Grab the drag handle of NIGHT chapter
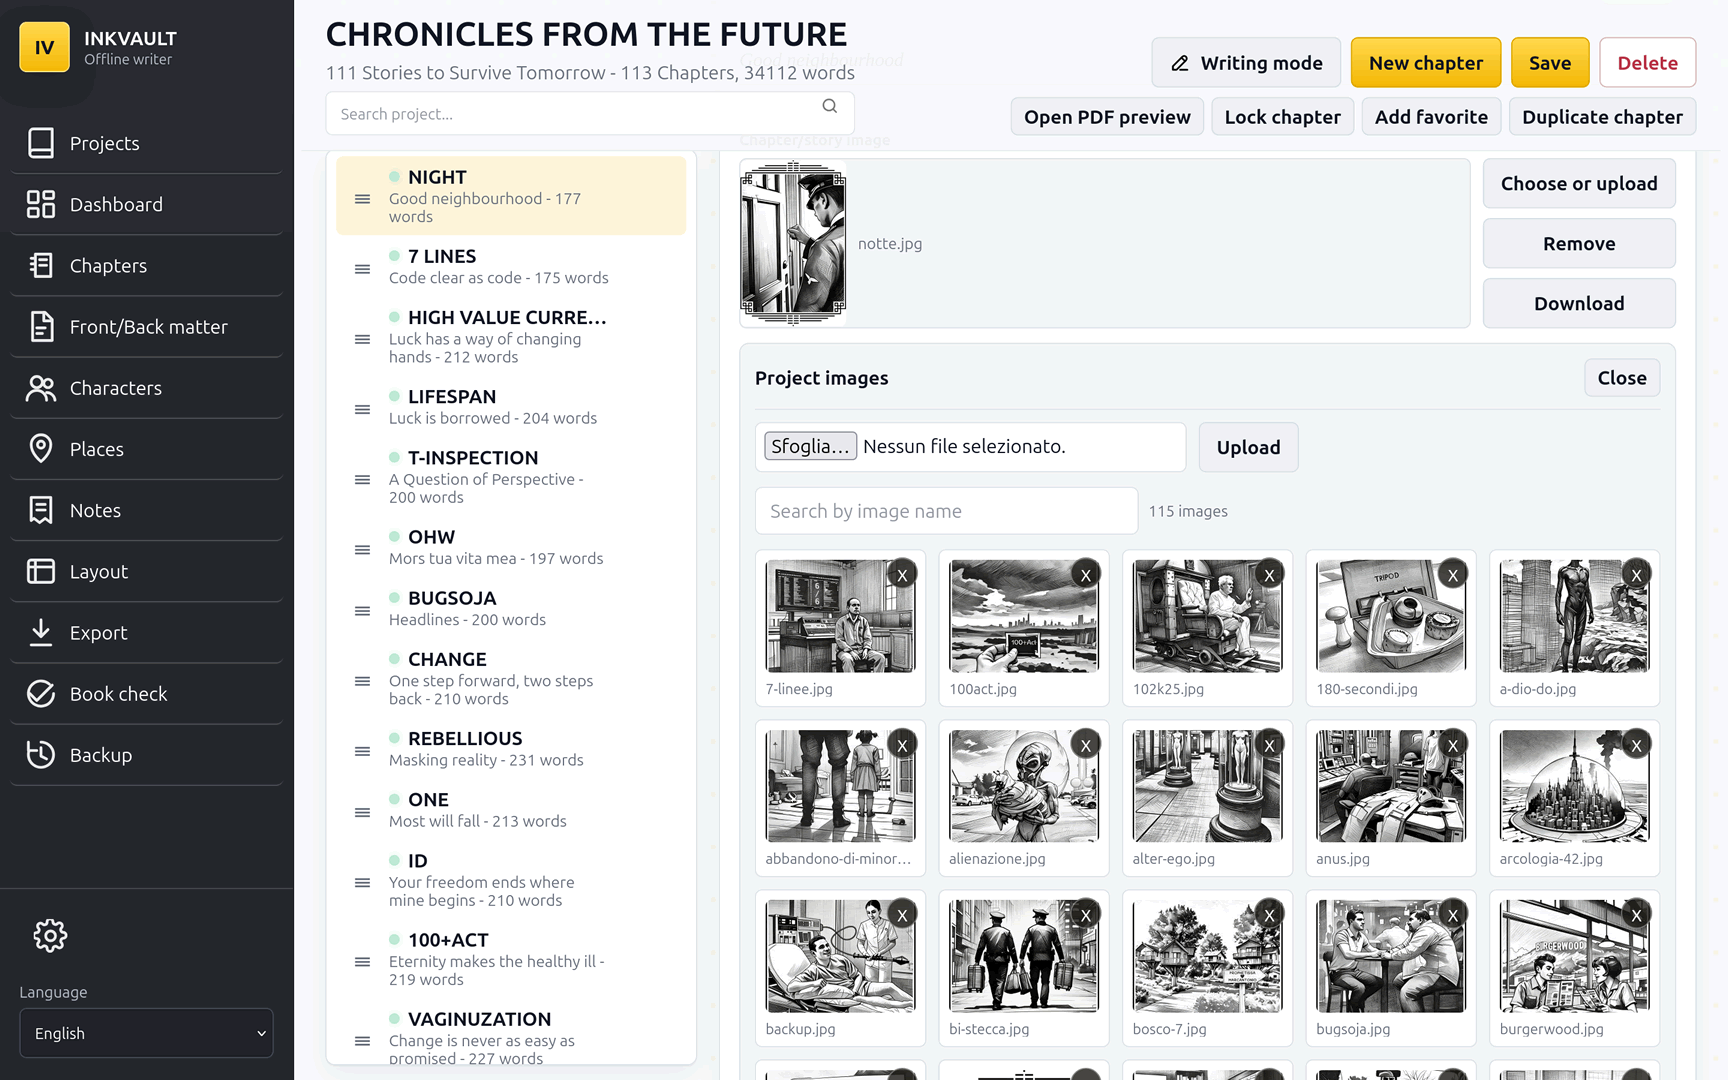 363,199
